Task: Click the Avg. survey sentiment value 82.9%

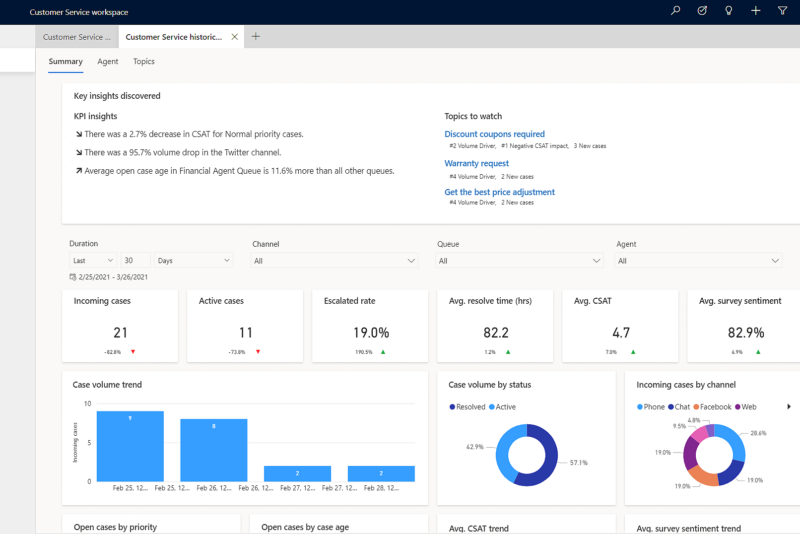Action: coord(746,333)
